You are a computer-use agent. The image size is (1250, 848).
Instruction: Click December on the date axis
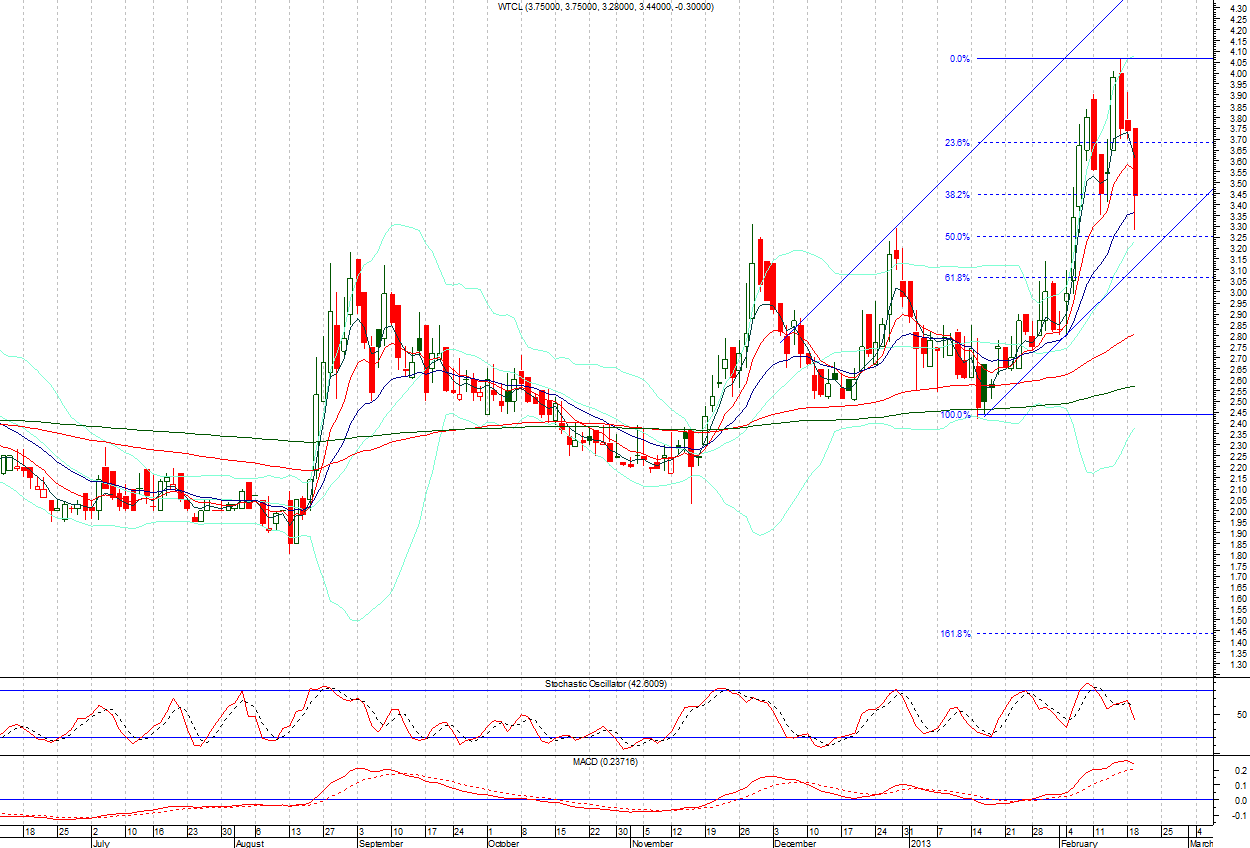tap(797, 843)
